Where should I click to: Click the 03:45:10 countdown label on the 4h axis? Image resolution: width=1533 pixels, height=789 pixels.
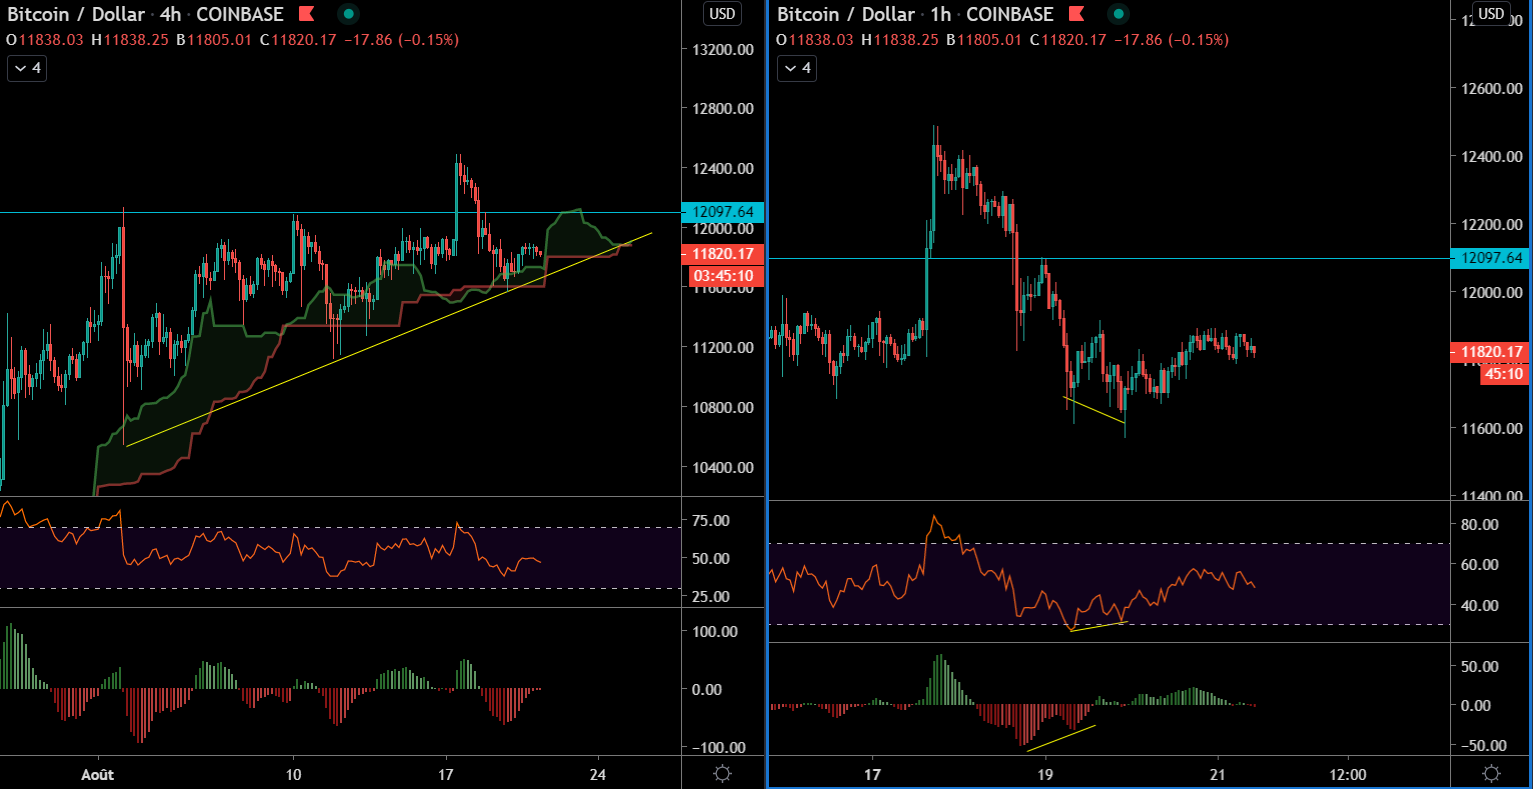[x=724, y=274]
